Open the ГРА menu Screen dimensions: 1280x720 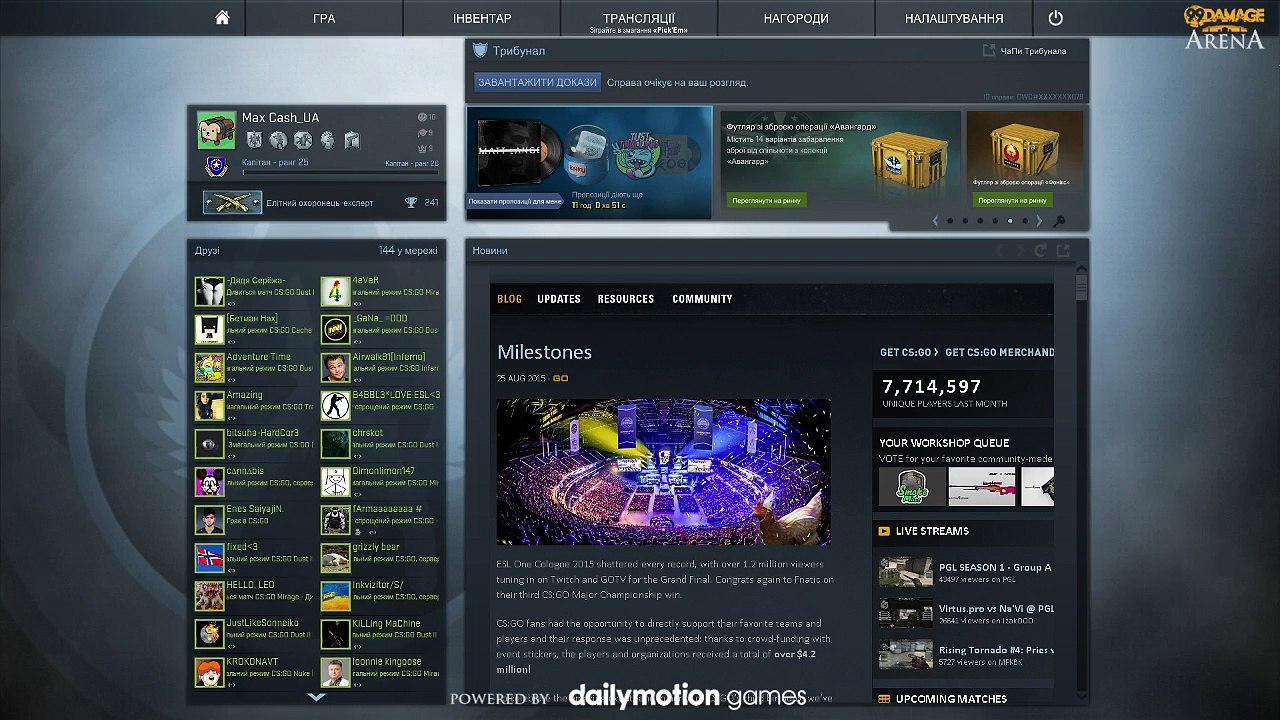pyautogui.click(x=324, y=18)
